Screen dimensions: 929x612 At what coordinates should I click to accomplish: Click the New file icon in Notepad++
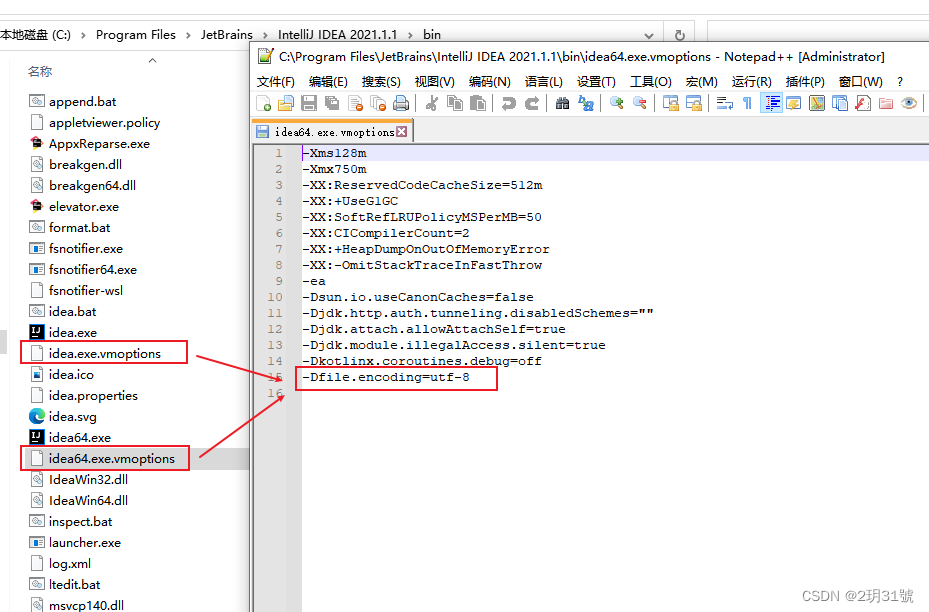pos(264,104)
